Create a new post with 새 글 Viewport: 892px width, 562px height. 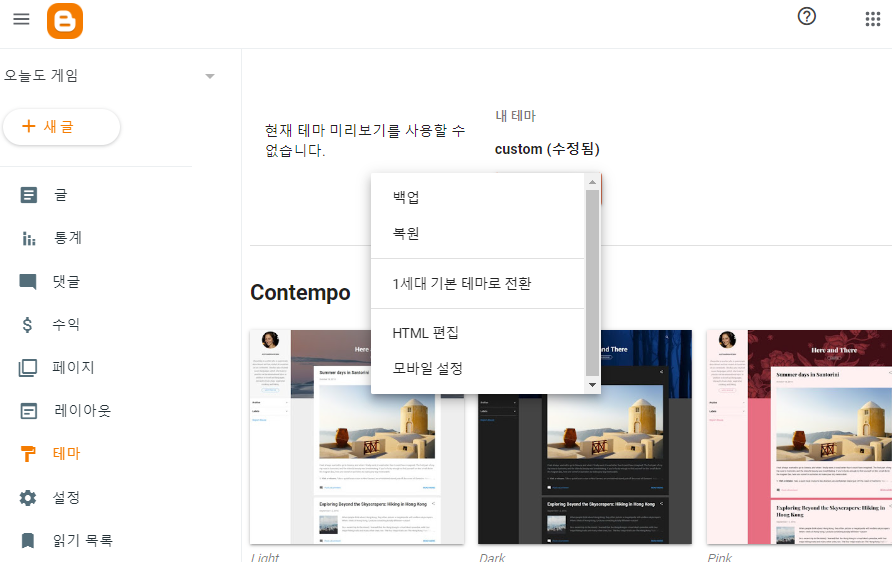pos(61,127)
